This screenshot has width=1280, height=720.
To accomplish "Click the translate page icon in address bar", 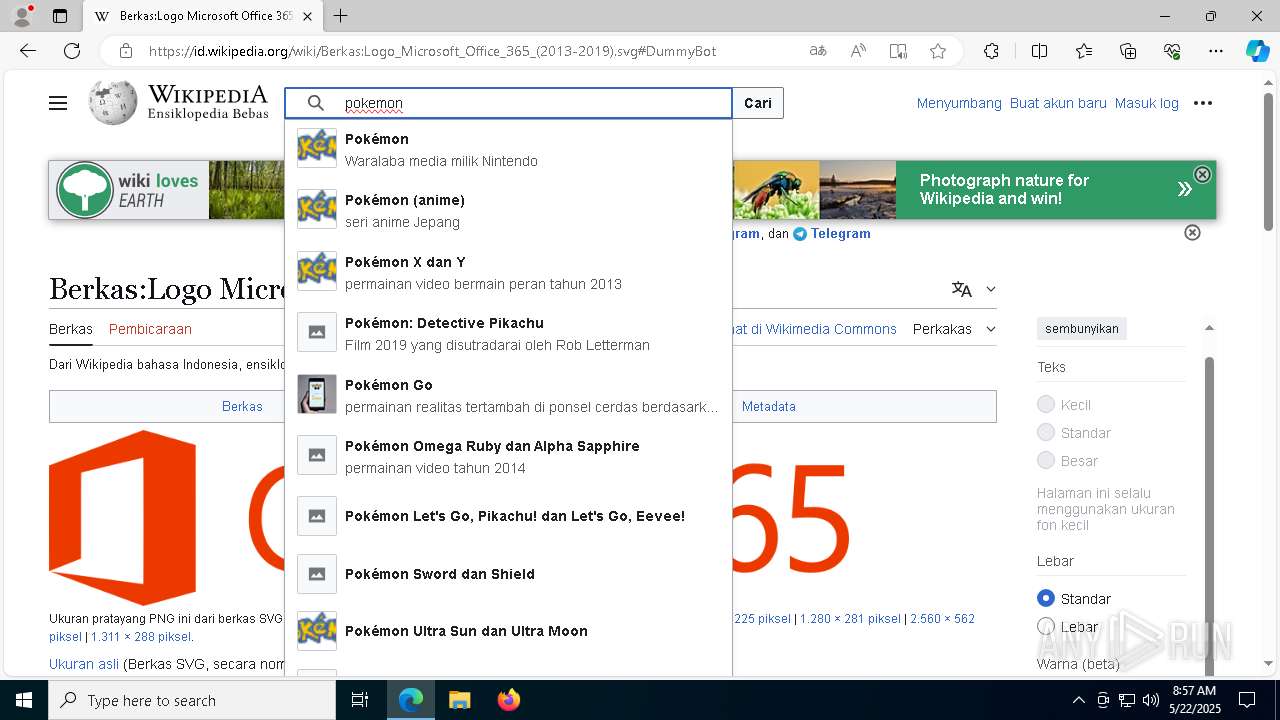I will coord(818,51).
